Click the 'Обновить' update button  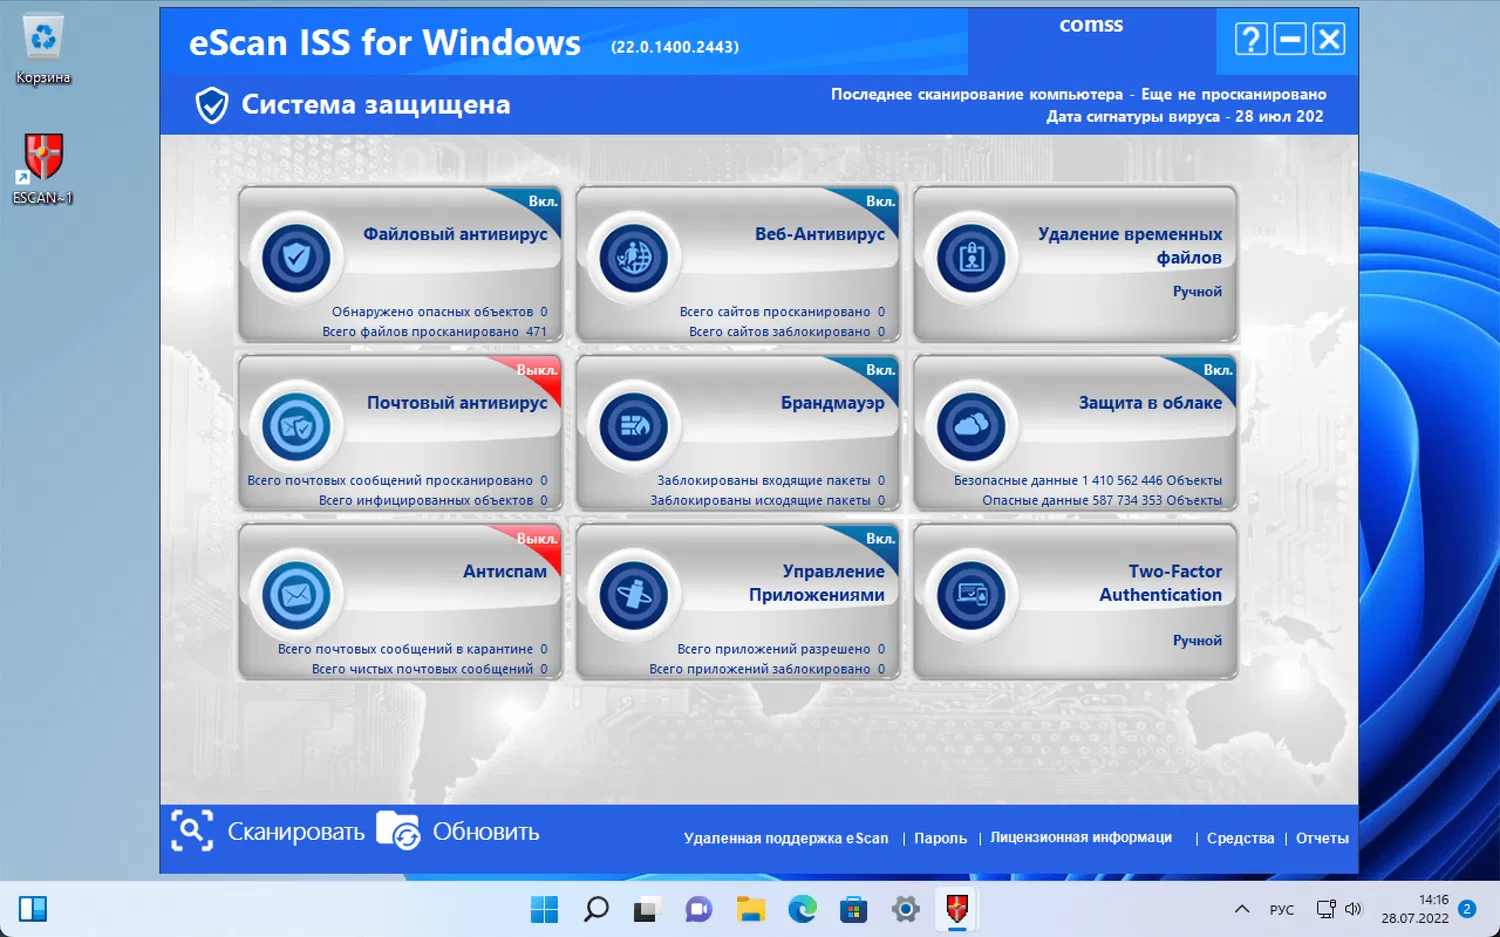(486, 832)
